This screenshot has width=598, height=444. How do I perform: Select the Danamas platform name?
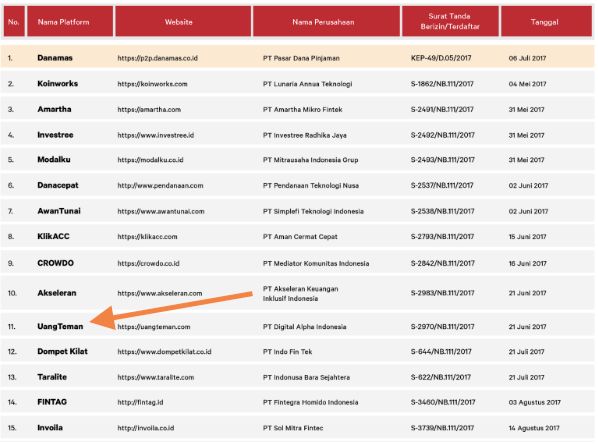(x=55, y=58)
